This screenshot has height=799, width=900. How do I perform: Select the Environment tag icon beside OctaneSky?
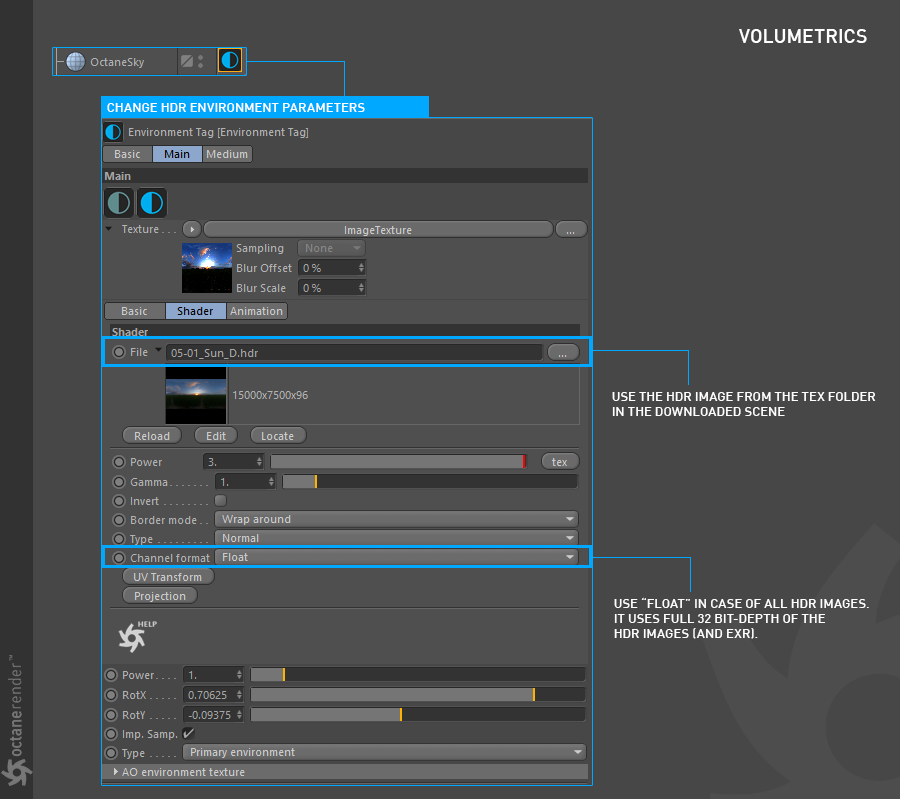coord(230,61)
